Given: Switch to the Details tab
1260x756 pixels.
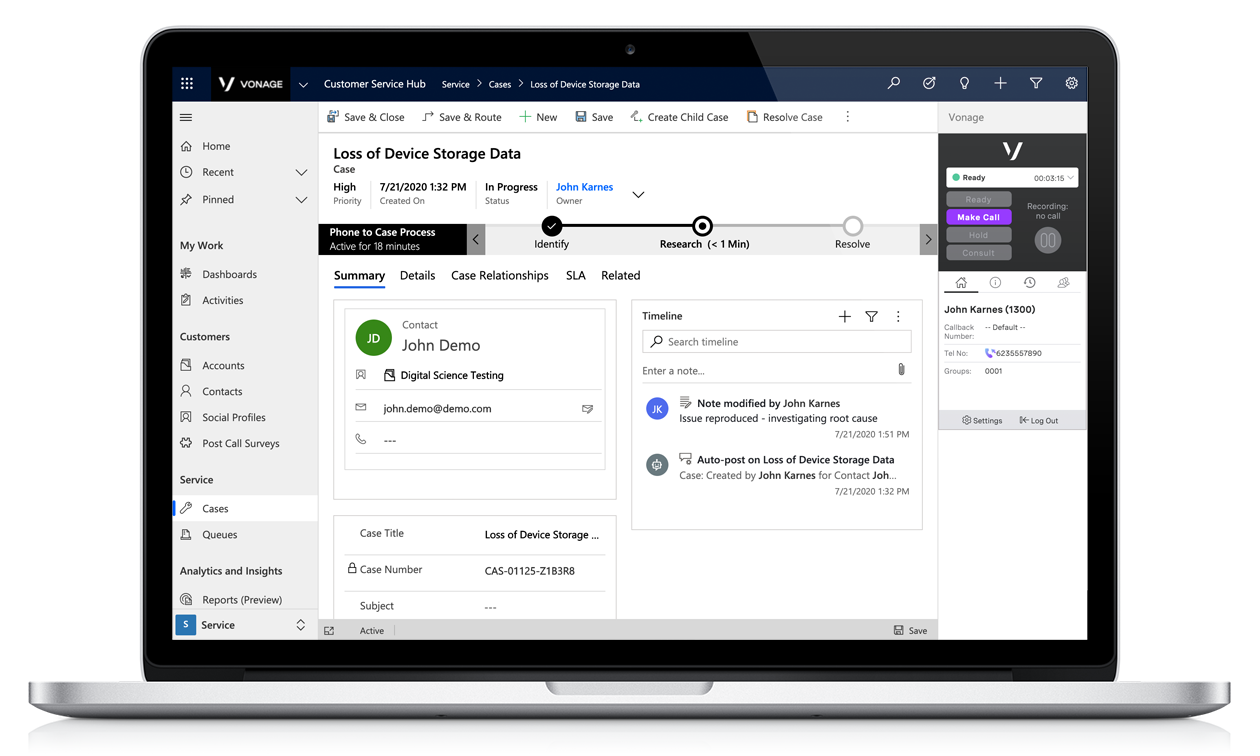Looking at the screenshot, I should pyautogui.click(x=417, y=276).
